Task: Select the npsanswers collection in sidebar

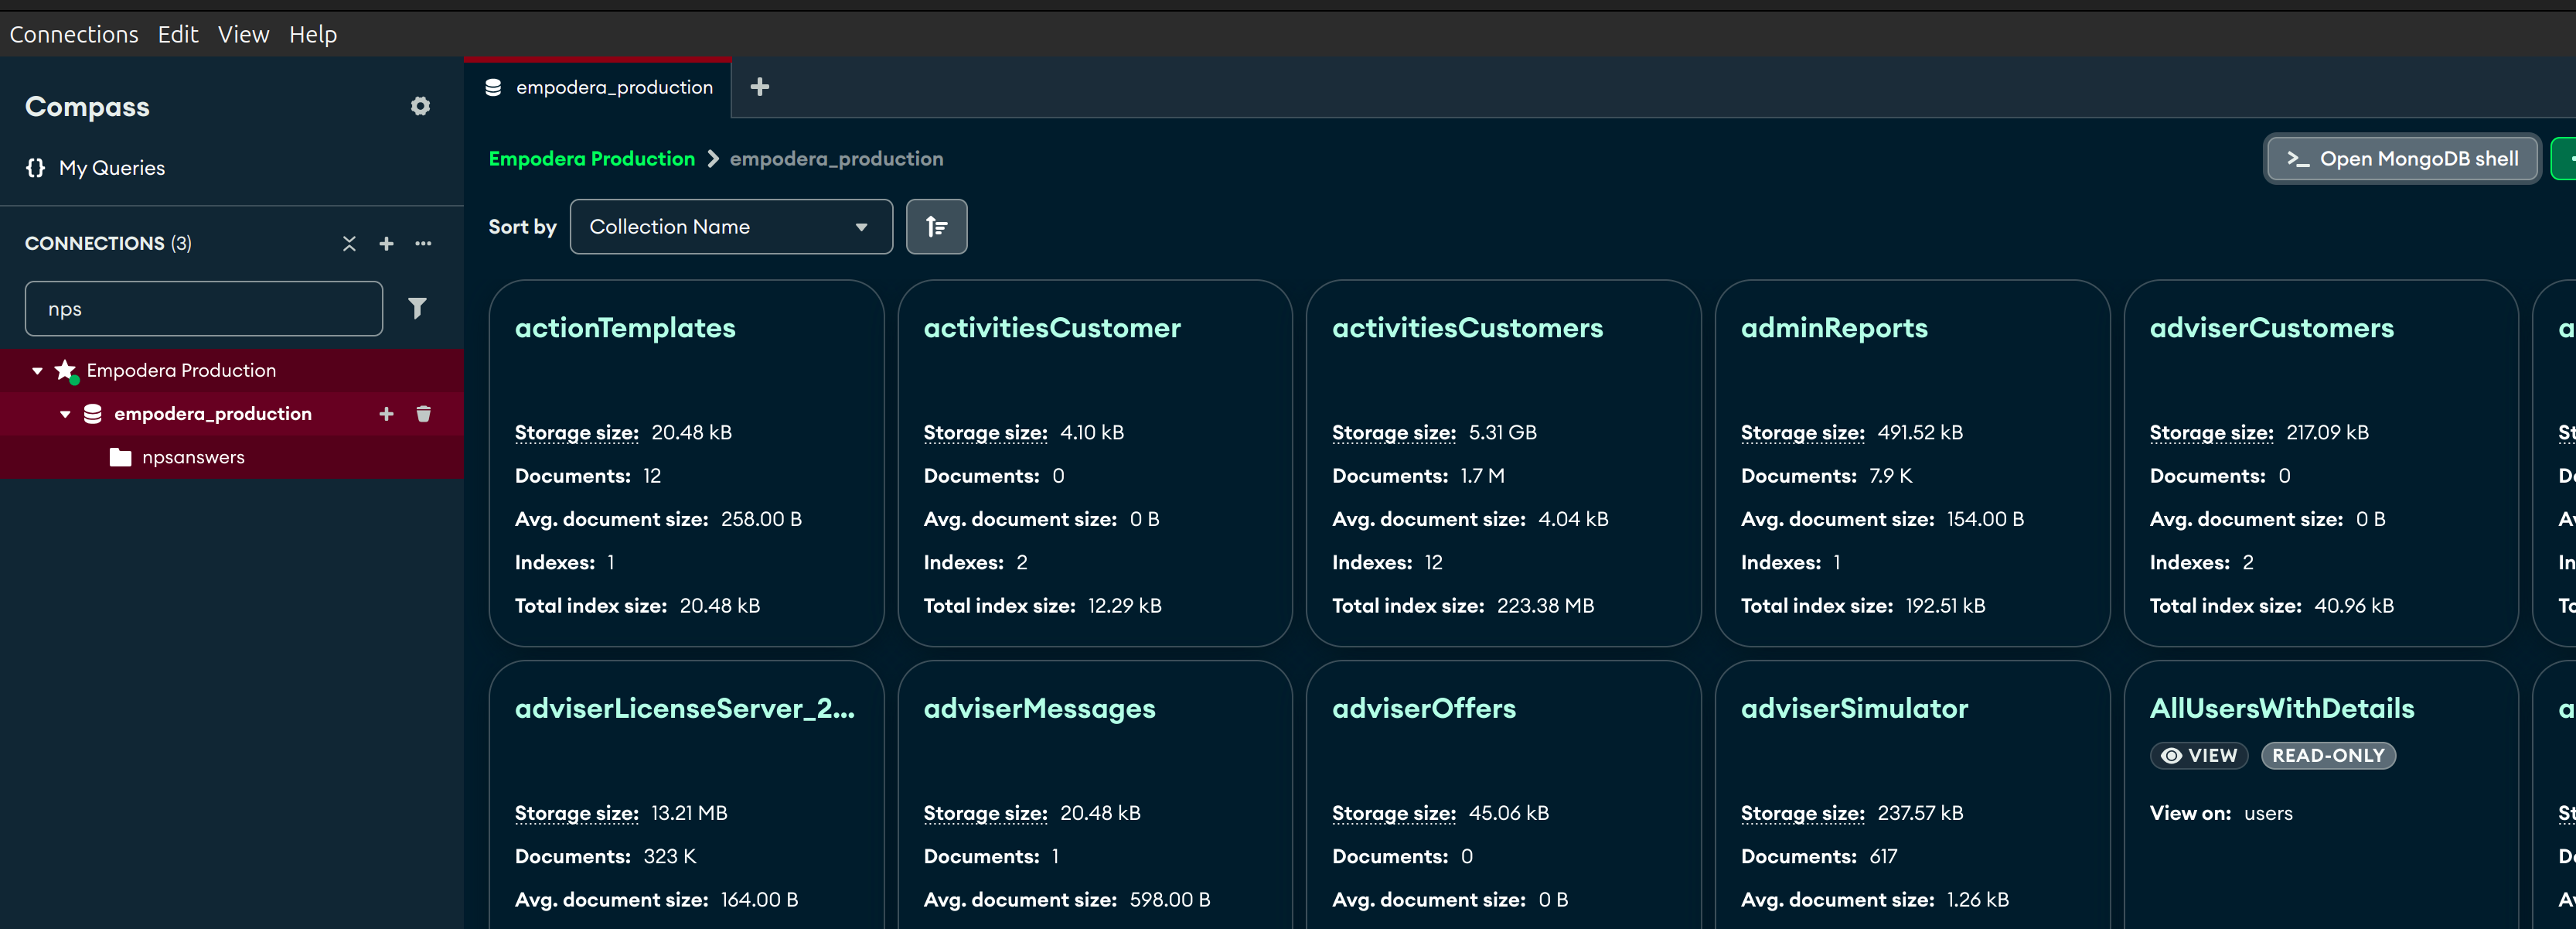Action: tap(193, 457)
